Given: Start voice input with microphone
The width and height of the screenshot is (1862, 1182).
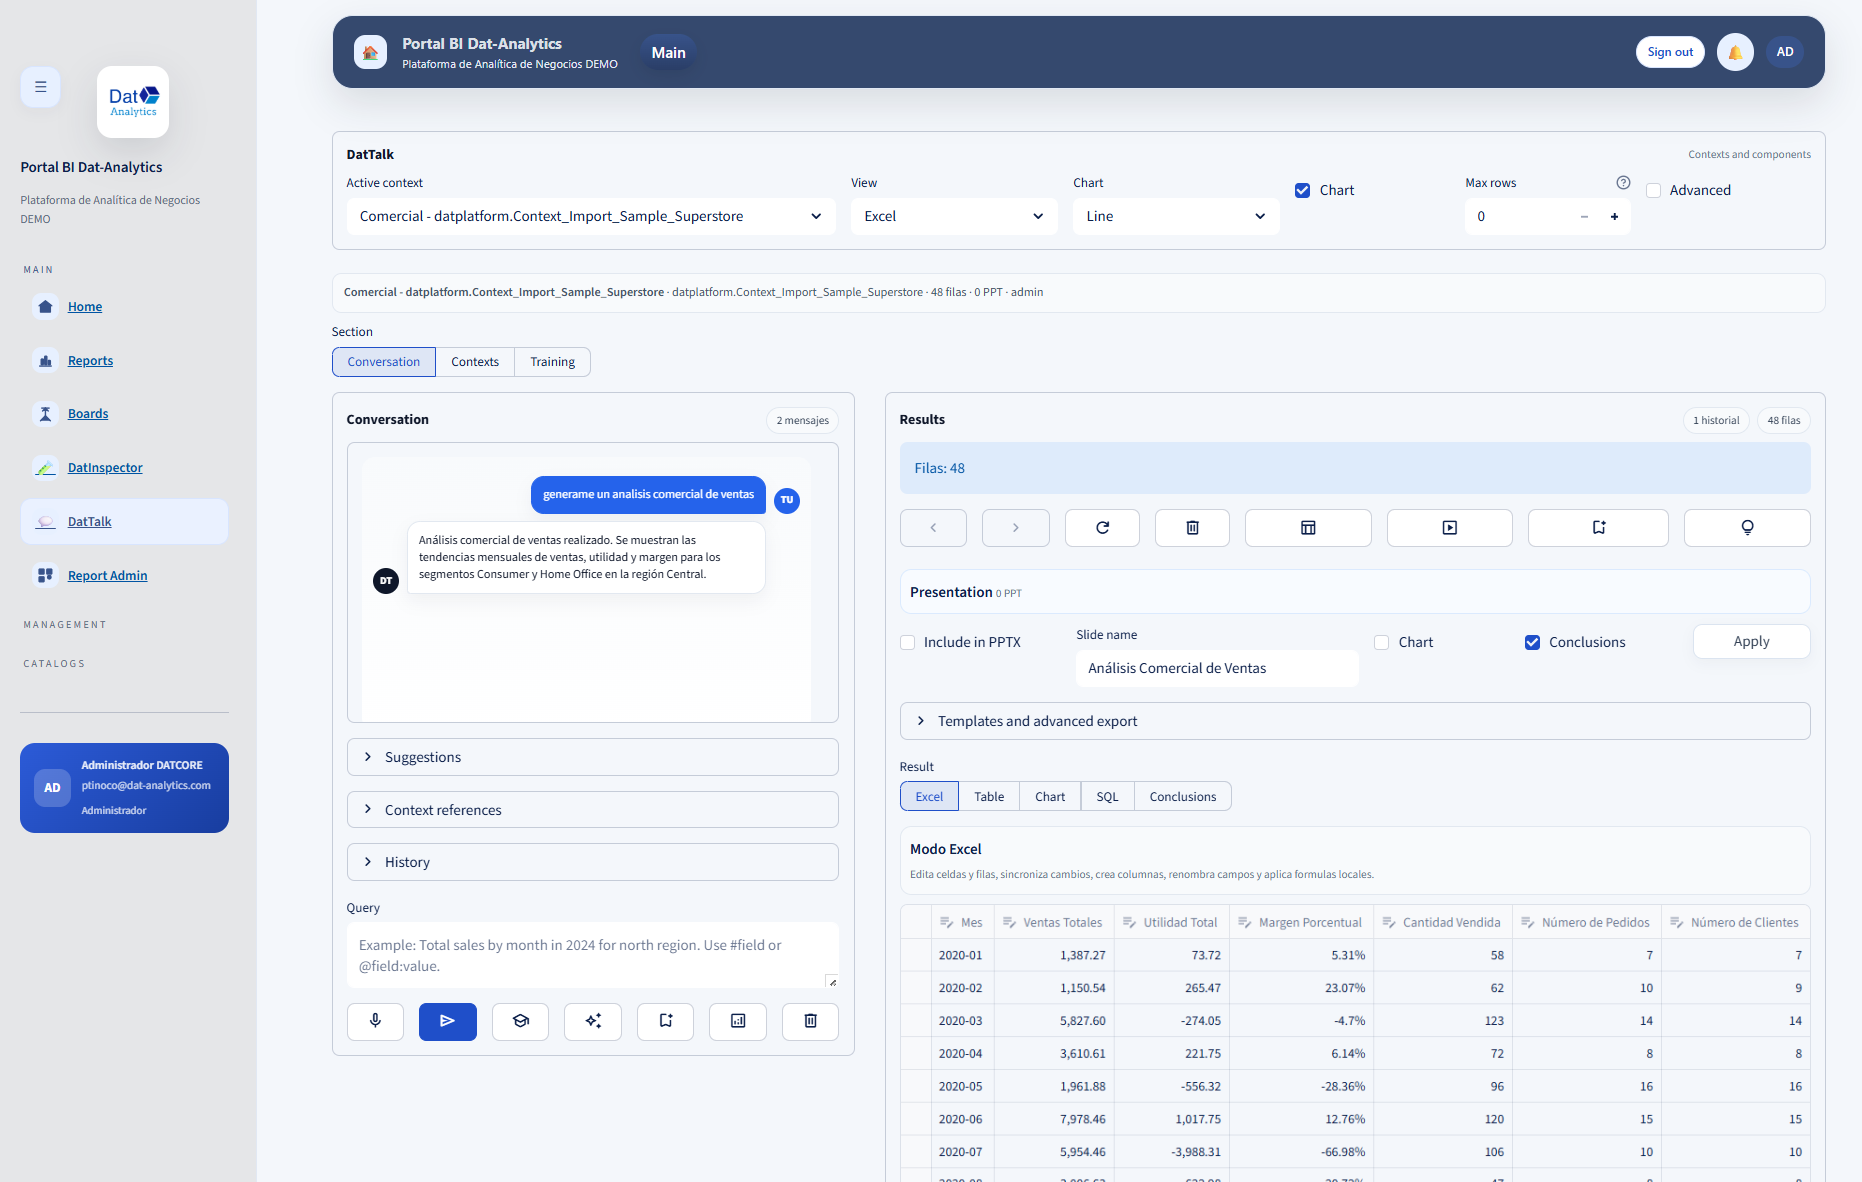Looking at the screenshot, I should [x=375, y=1021].
